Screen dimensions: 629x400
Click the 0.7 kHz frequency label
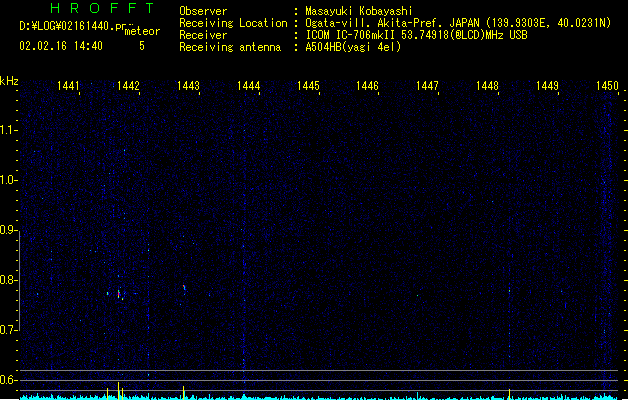pyautogui.click(x=8, y=330)
